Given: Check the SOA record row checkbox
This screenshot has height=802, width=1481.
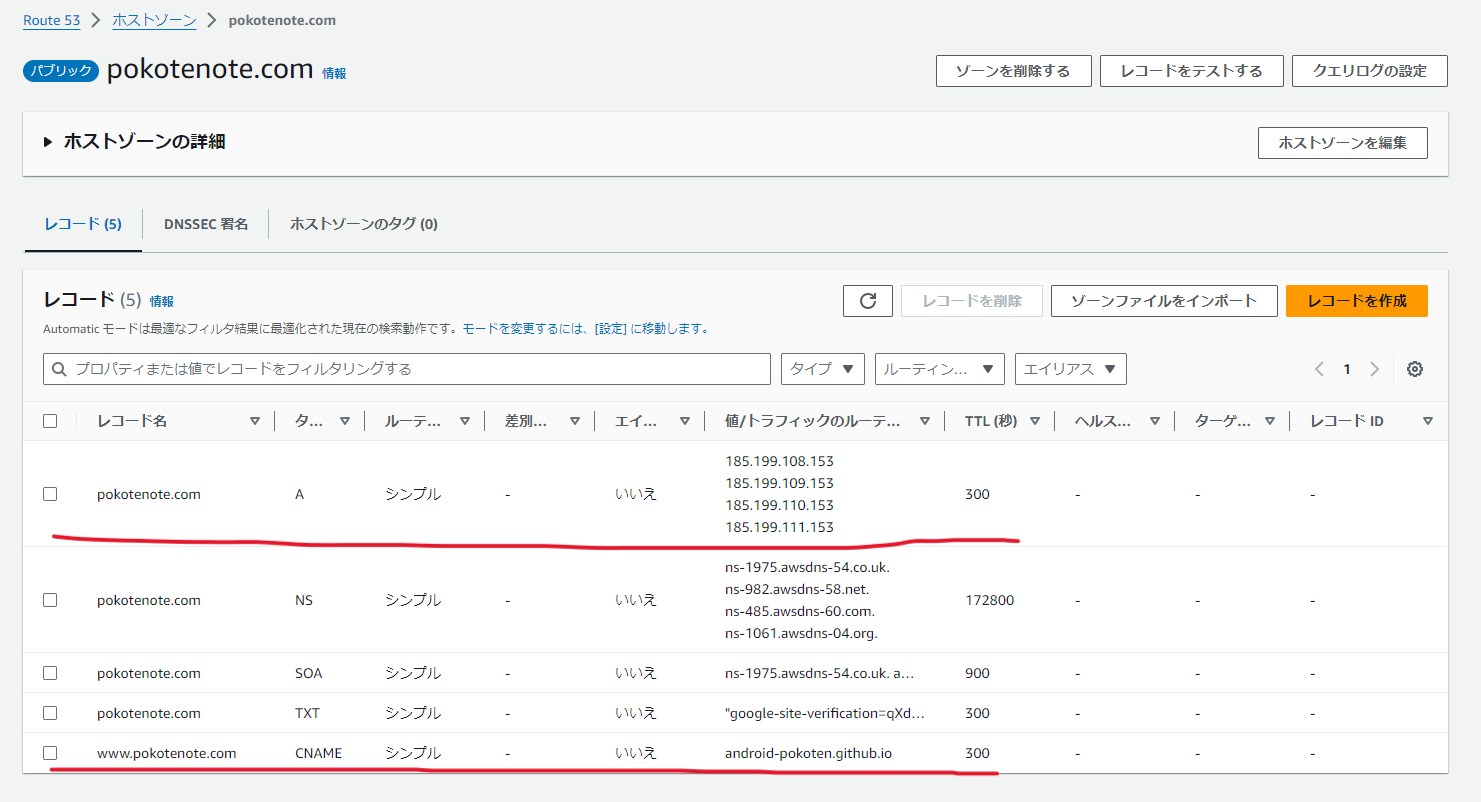Looking at the screenshot, I should click(50, 673).
